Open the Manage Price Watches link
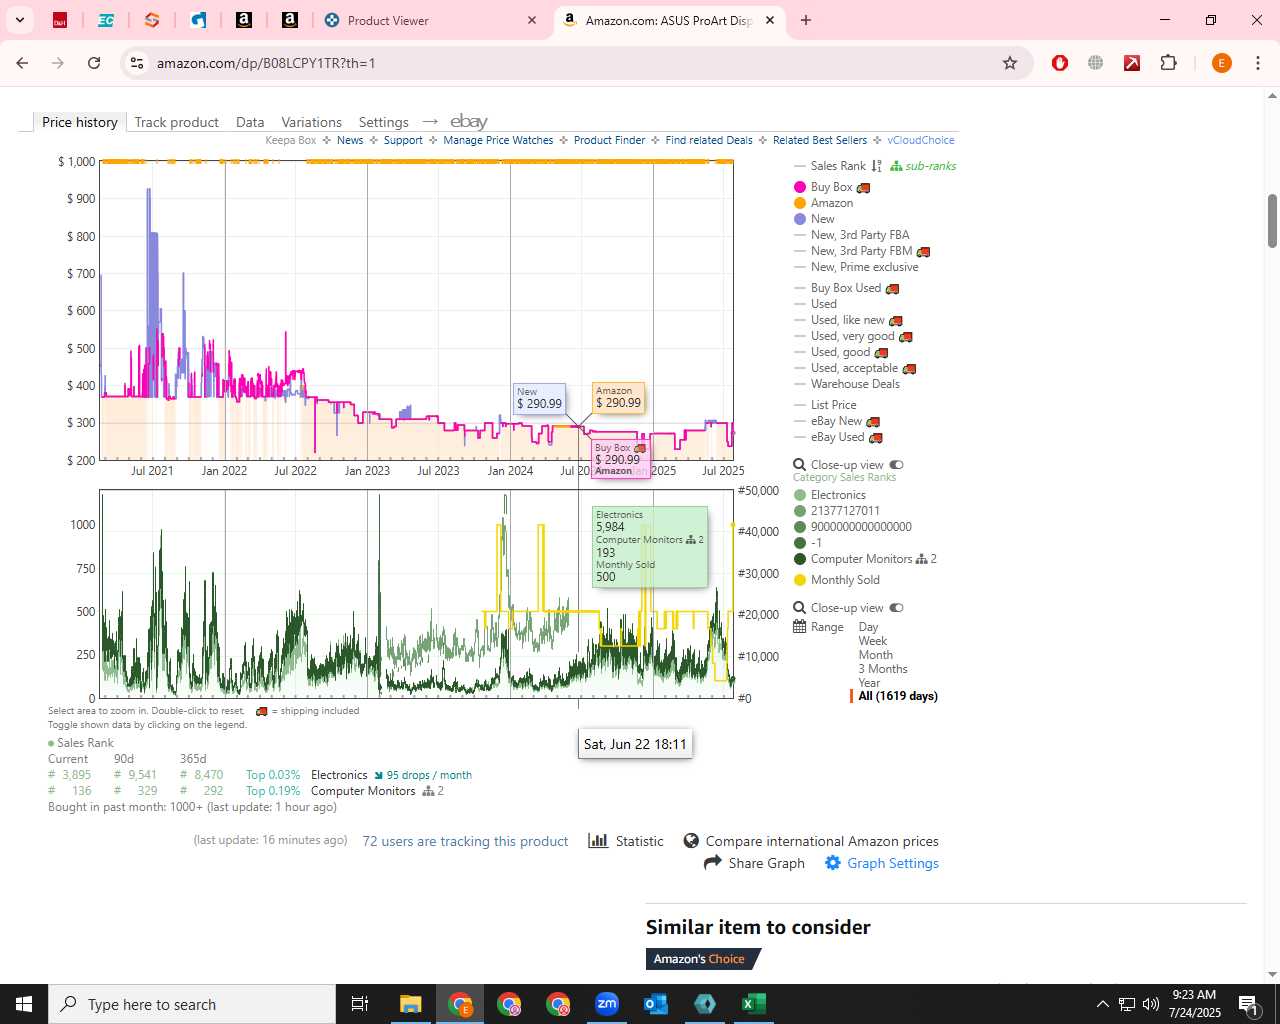Screen dimensions: 1280x1024 (x=498, y=140)
